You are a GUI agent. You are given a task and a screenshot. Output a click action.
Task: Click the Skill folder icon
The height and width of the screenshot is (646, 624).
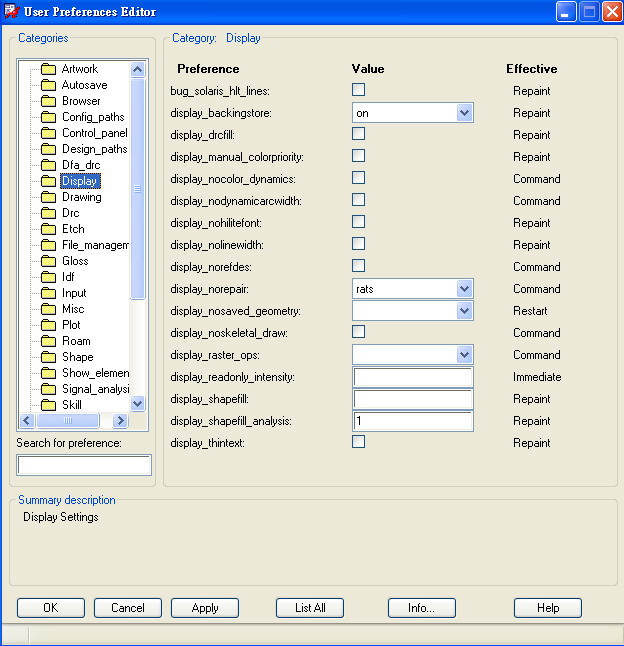click(x=48, y=405)
